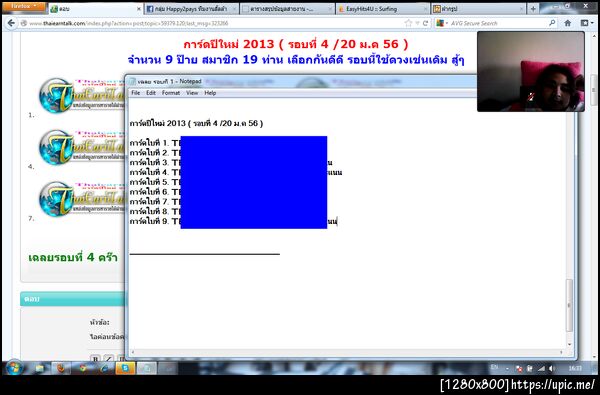Open the address bar history dropdown arrow
This screenshot has height=395, width=600.
pyautogui.click(x=417, y=24)
